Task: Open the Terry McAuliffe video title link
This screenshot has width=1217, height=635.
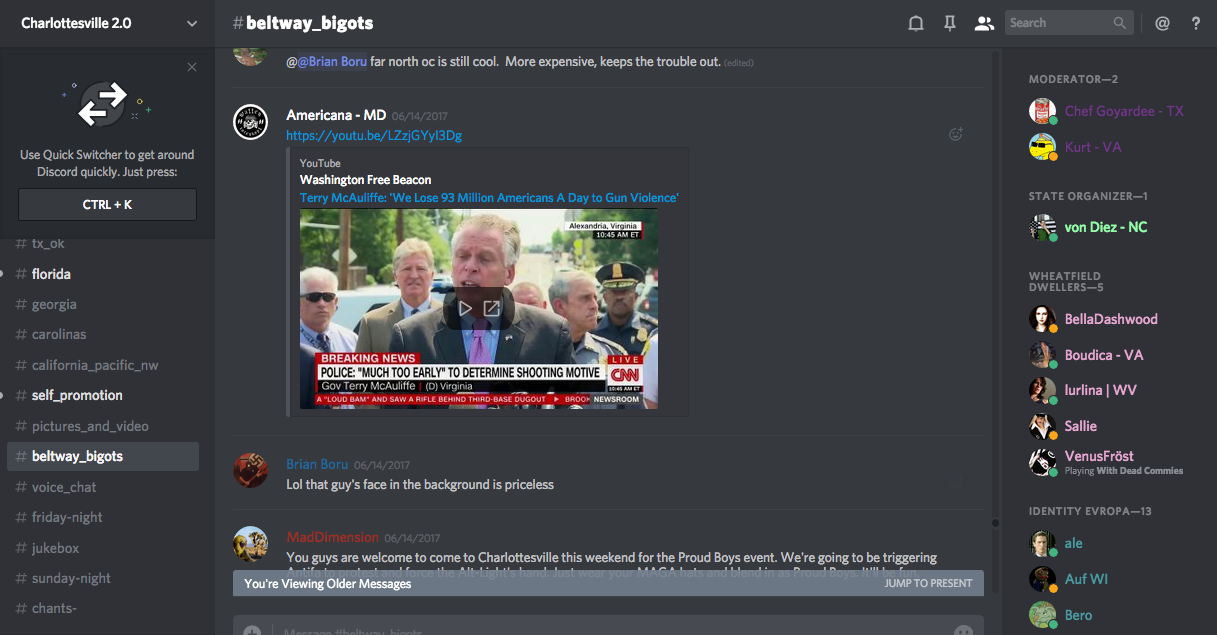Action: pos(489,198)
